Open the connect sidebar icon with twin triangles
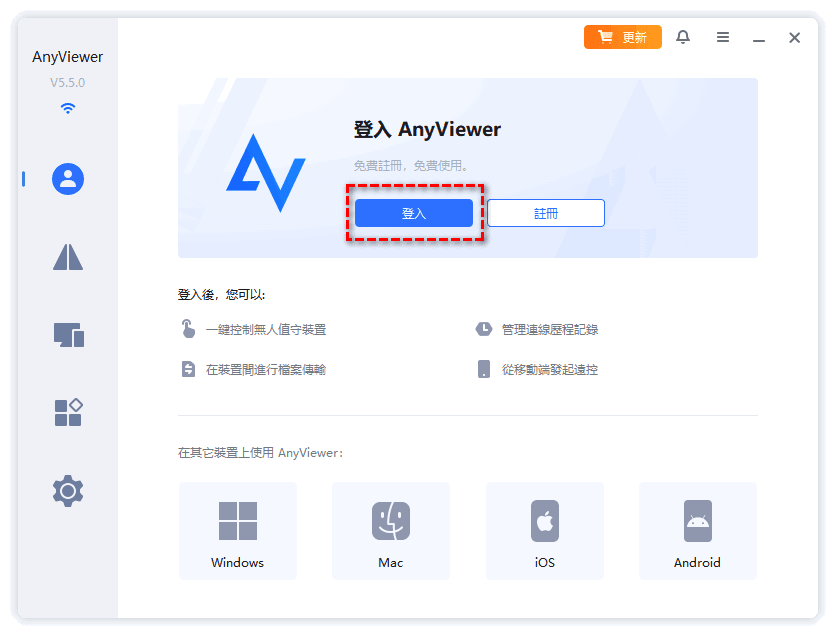 click(x=68, y=257)
